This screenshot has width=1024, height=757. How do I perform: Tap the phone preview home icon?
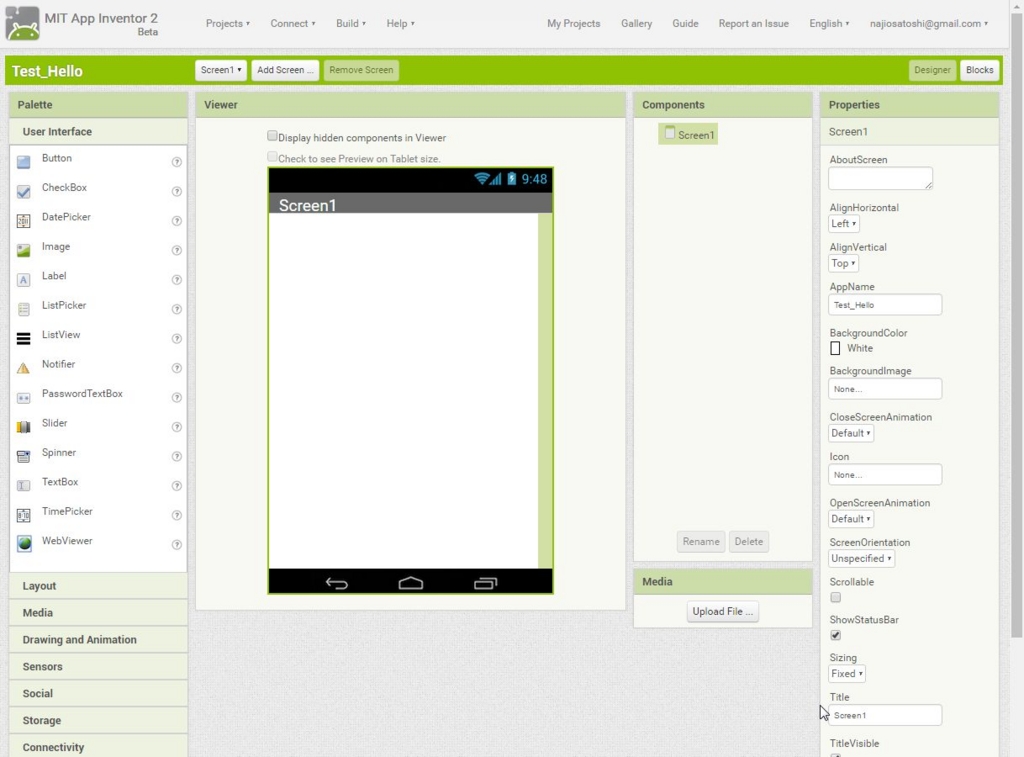tap(411, 583)
